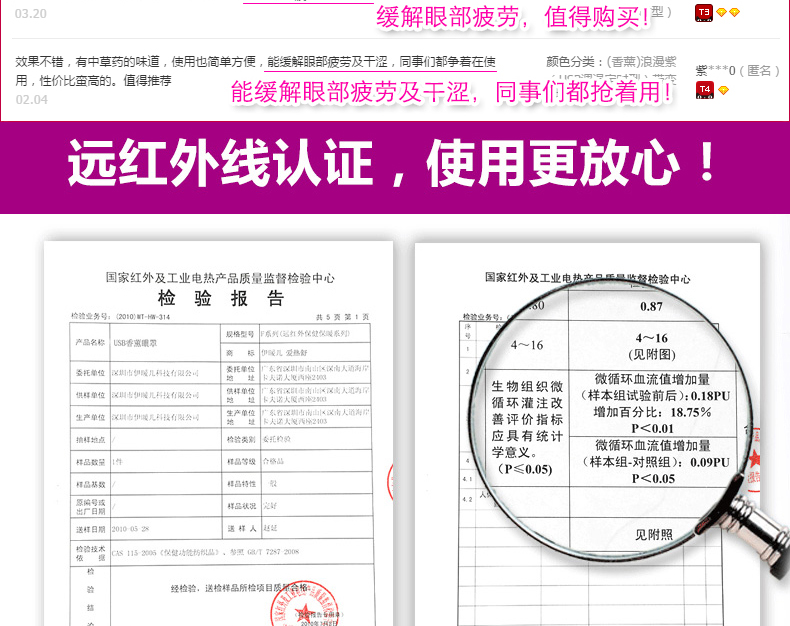The height and width of the screenshot is (626, 790).
Task: Click the T3 member level badge
Action: click(703, 13)
